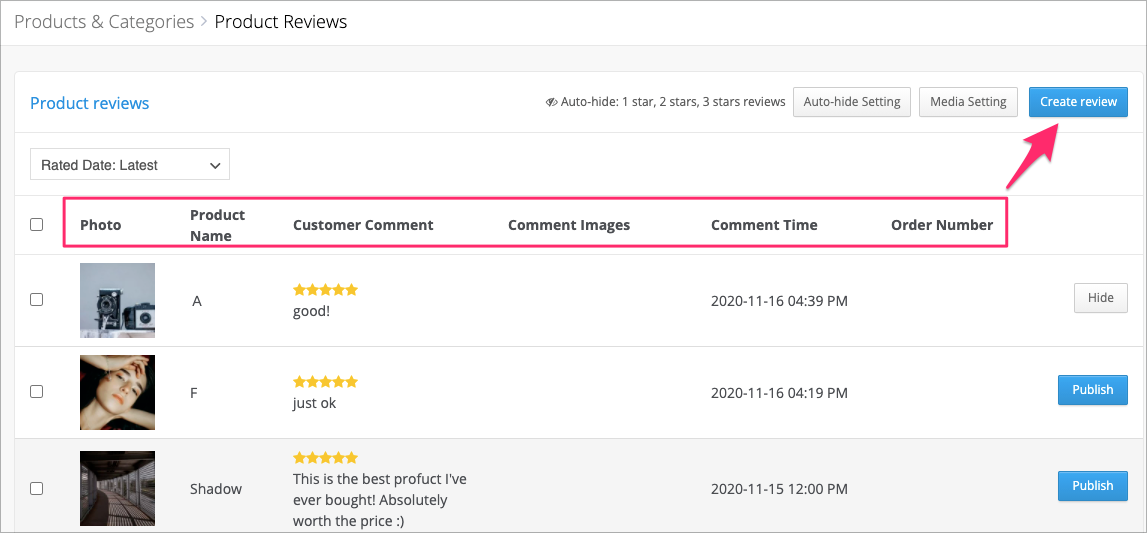
Task: Click the auto-hide crossed-eye icon
Action: click(552, 102)
